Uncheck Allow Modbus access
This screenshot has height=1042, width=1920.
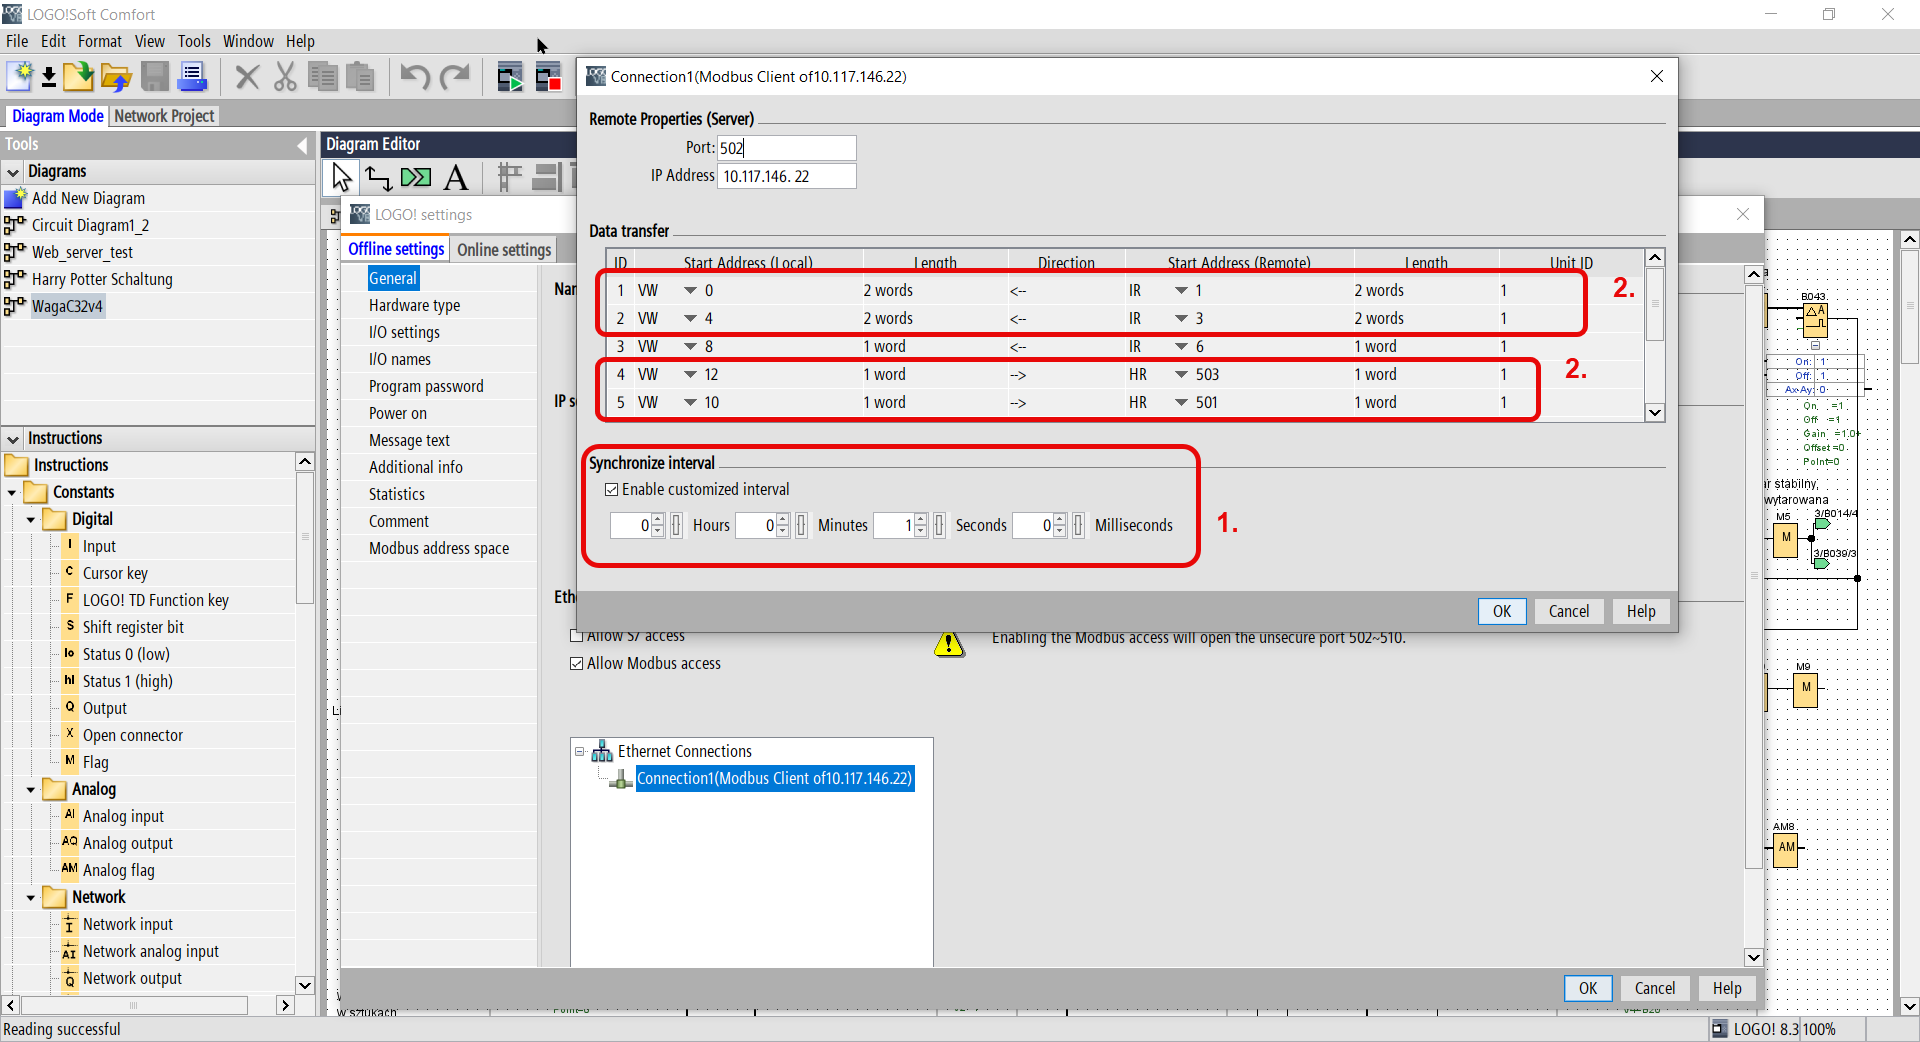(x=576, y=664)
